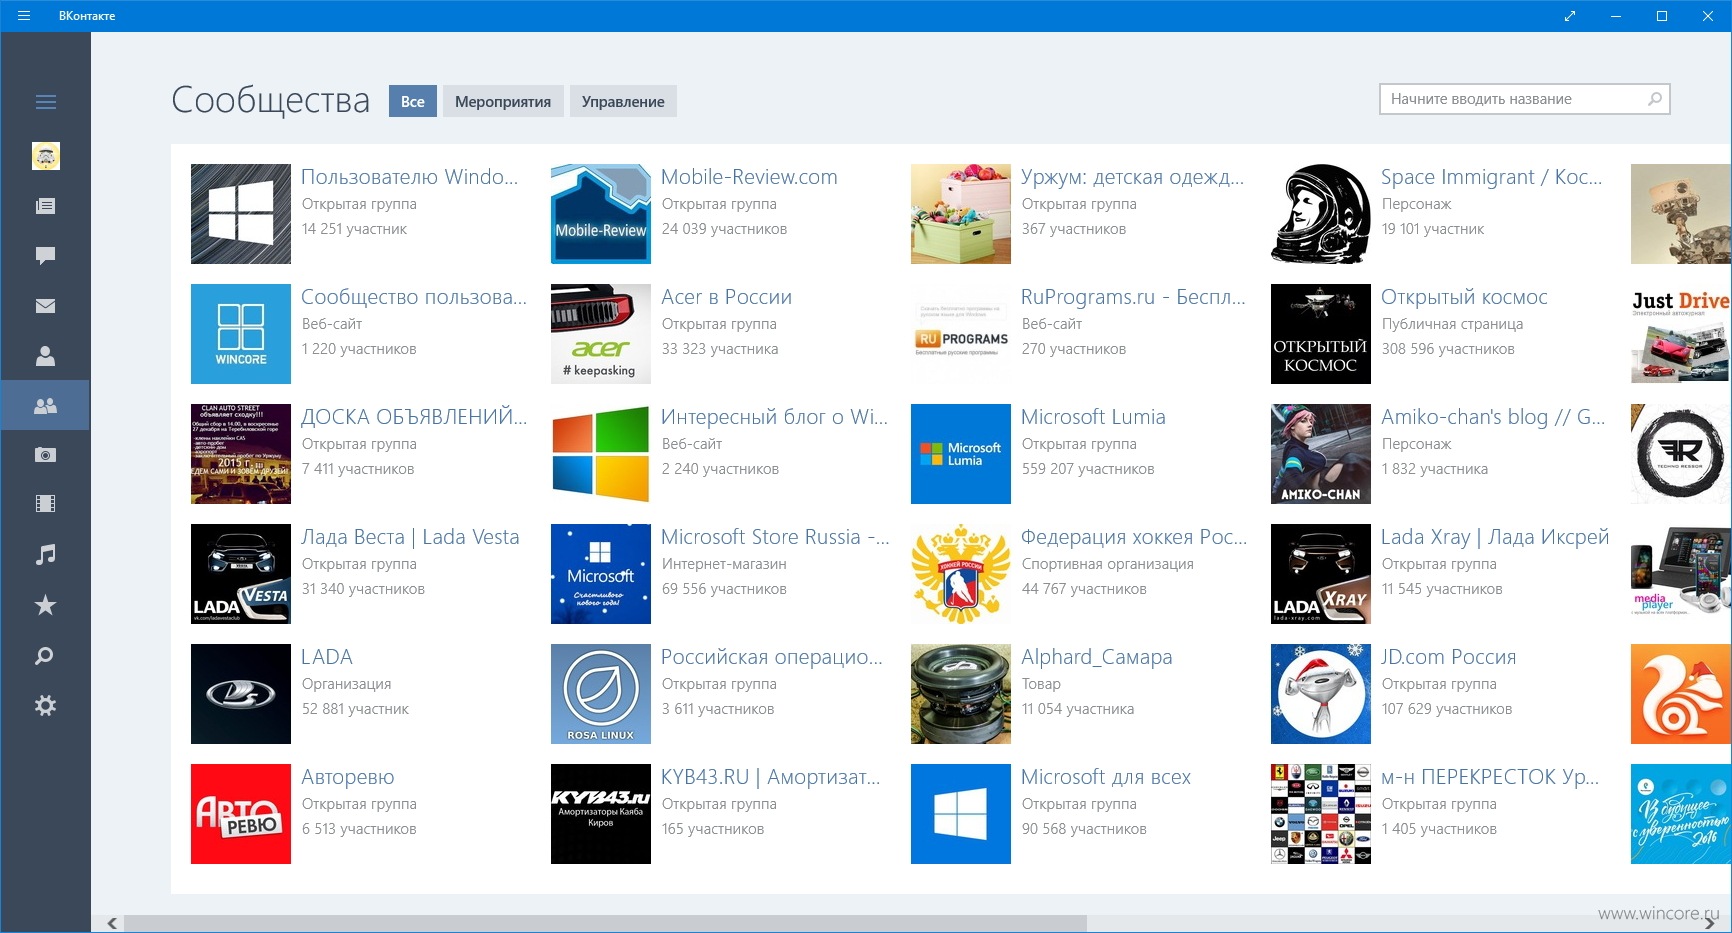
Task: Open JD.com Россия link
Action: [1448, 657]
